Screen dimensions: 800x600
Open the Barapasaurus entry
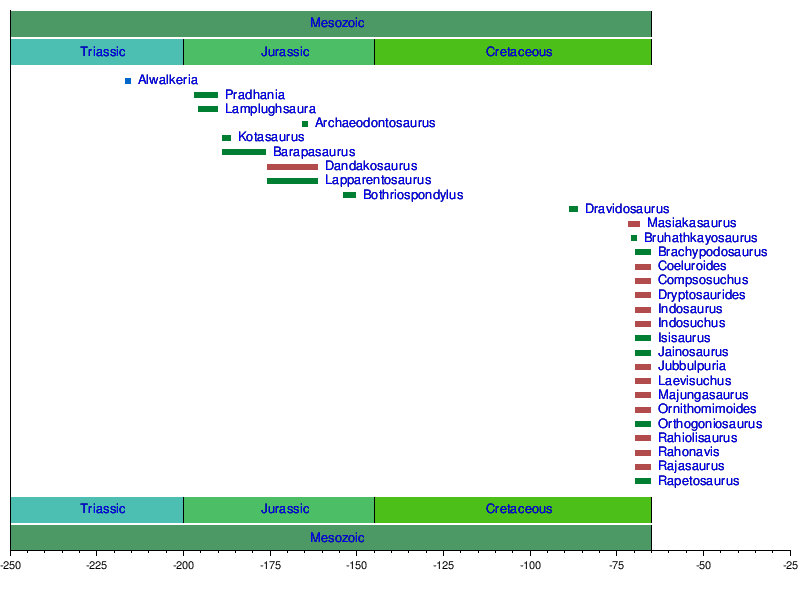[314, 152]
